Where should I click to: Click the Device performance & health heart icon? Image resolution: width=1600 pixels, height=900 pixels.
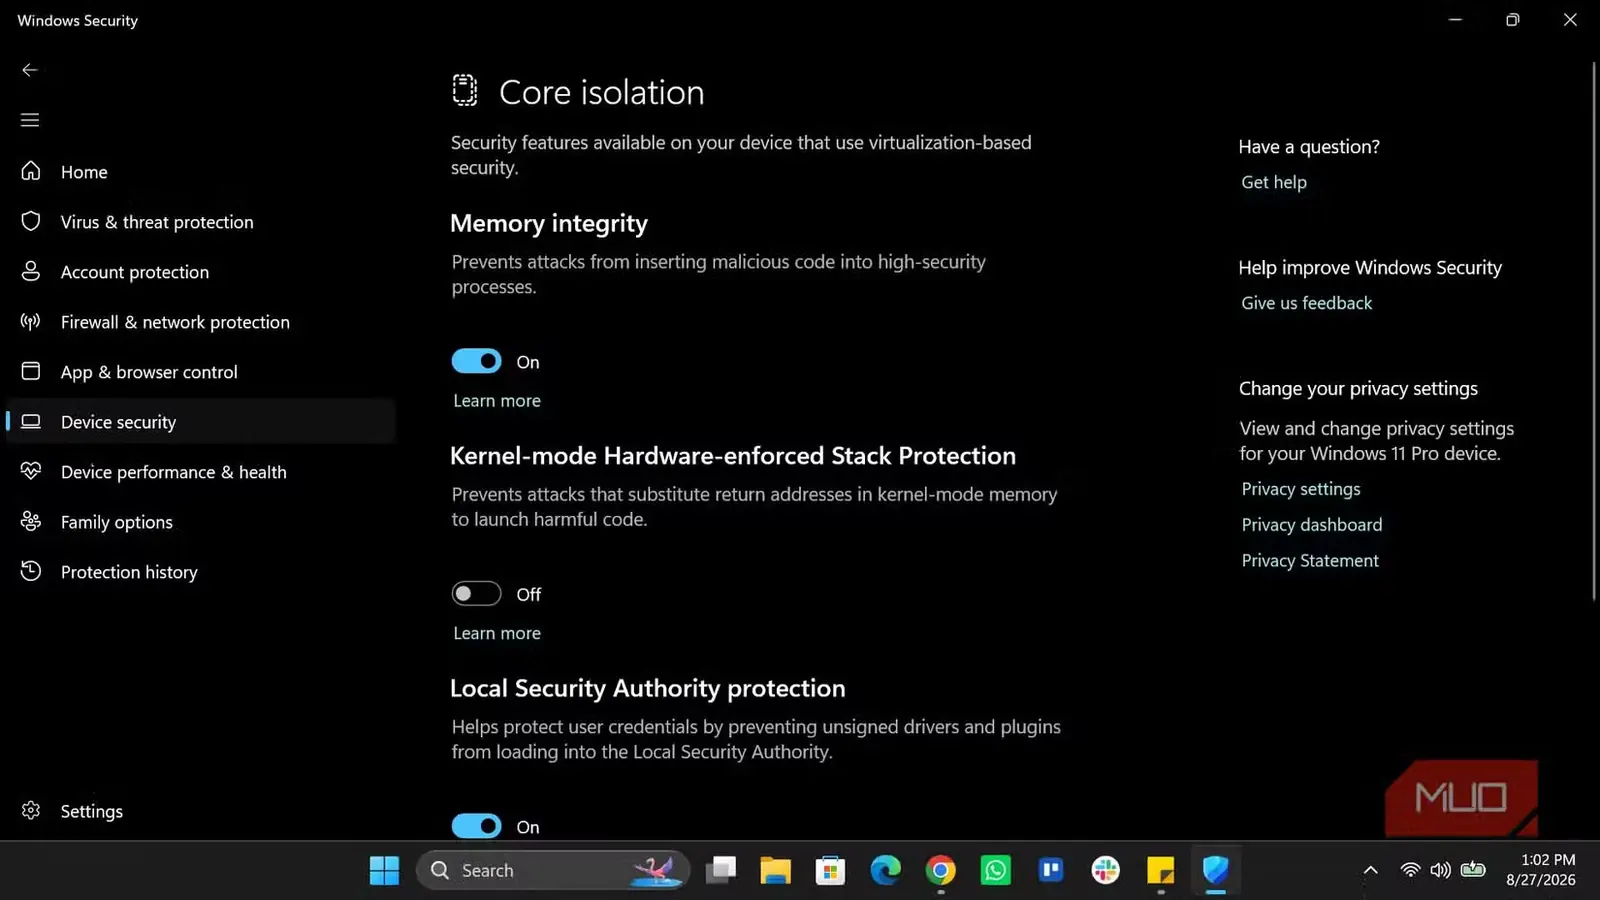pyautogui.click(x=31, y=471)
